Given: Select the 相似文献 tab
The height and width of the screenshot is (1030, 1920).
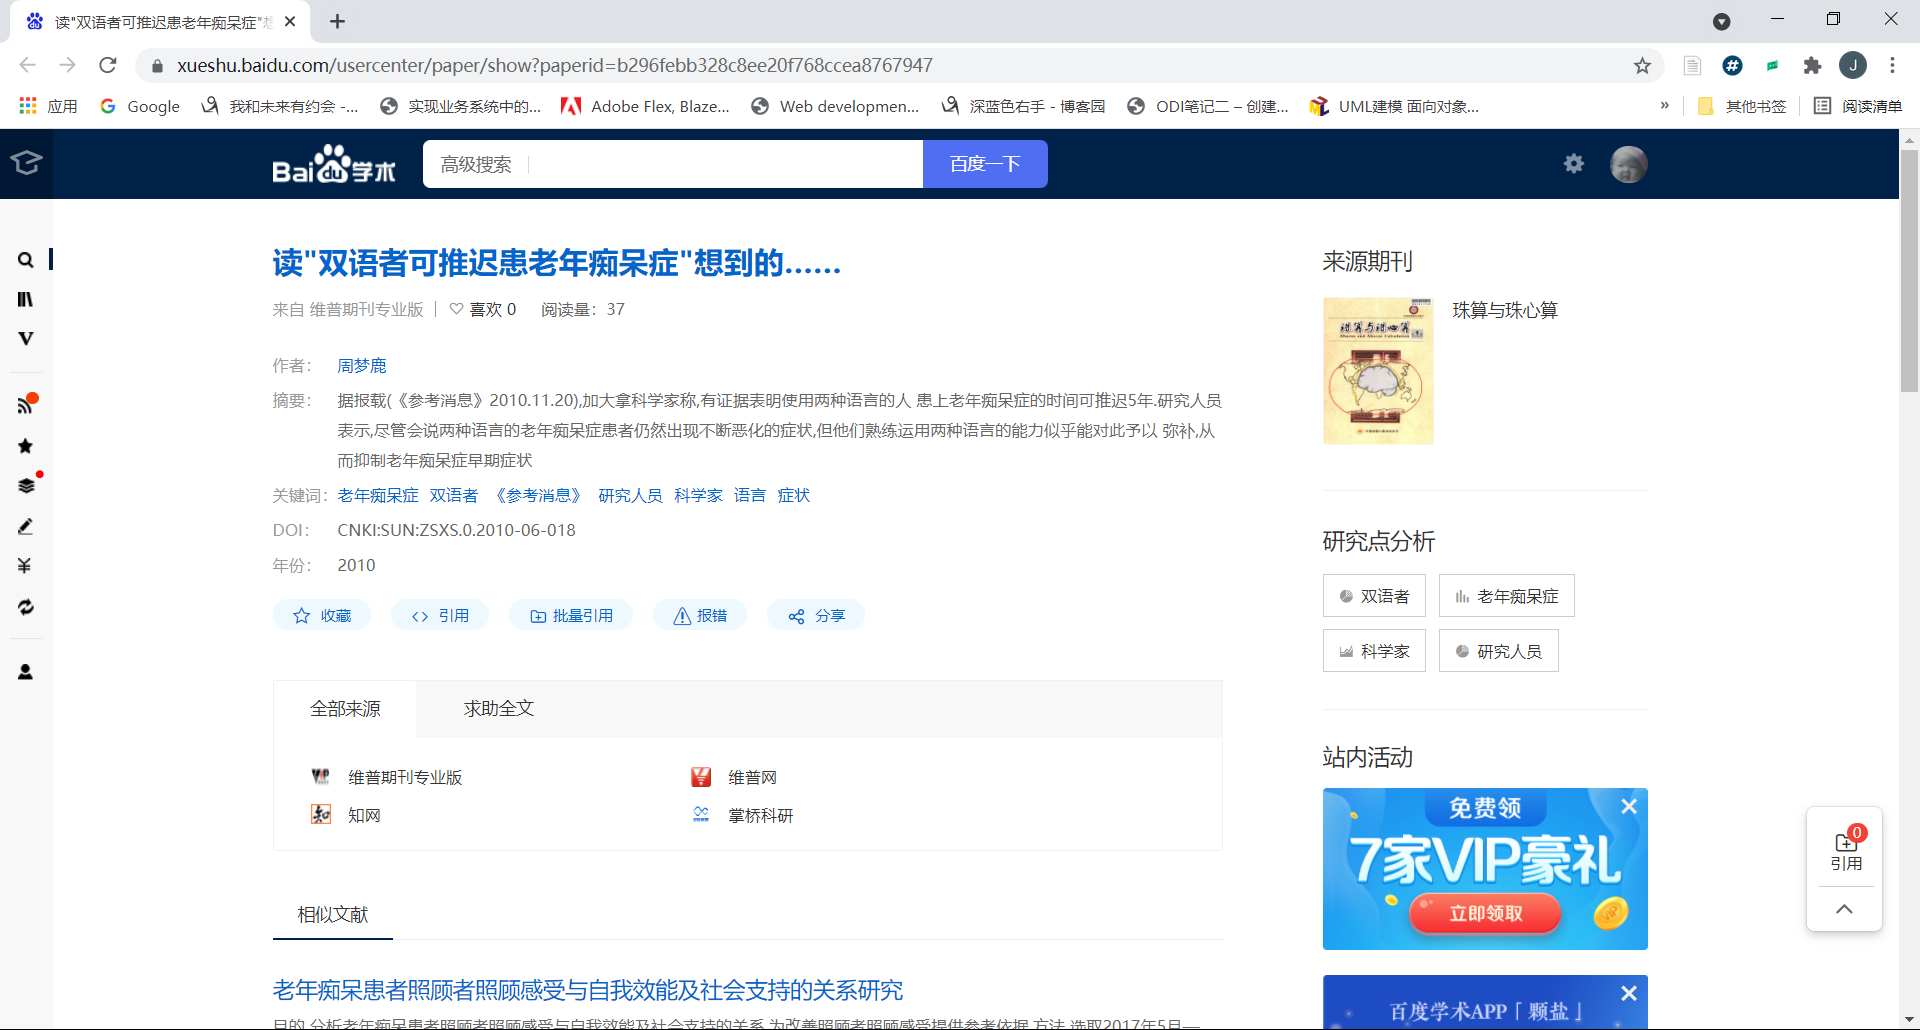Looking at the screenshot, I should 333,915.
